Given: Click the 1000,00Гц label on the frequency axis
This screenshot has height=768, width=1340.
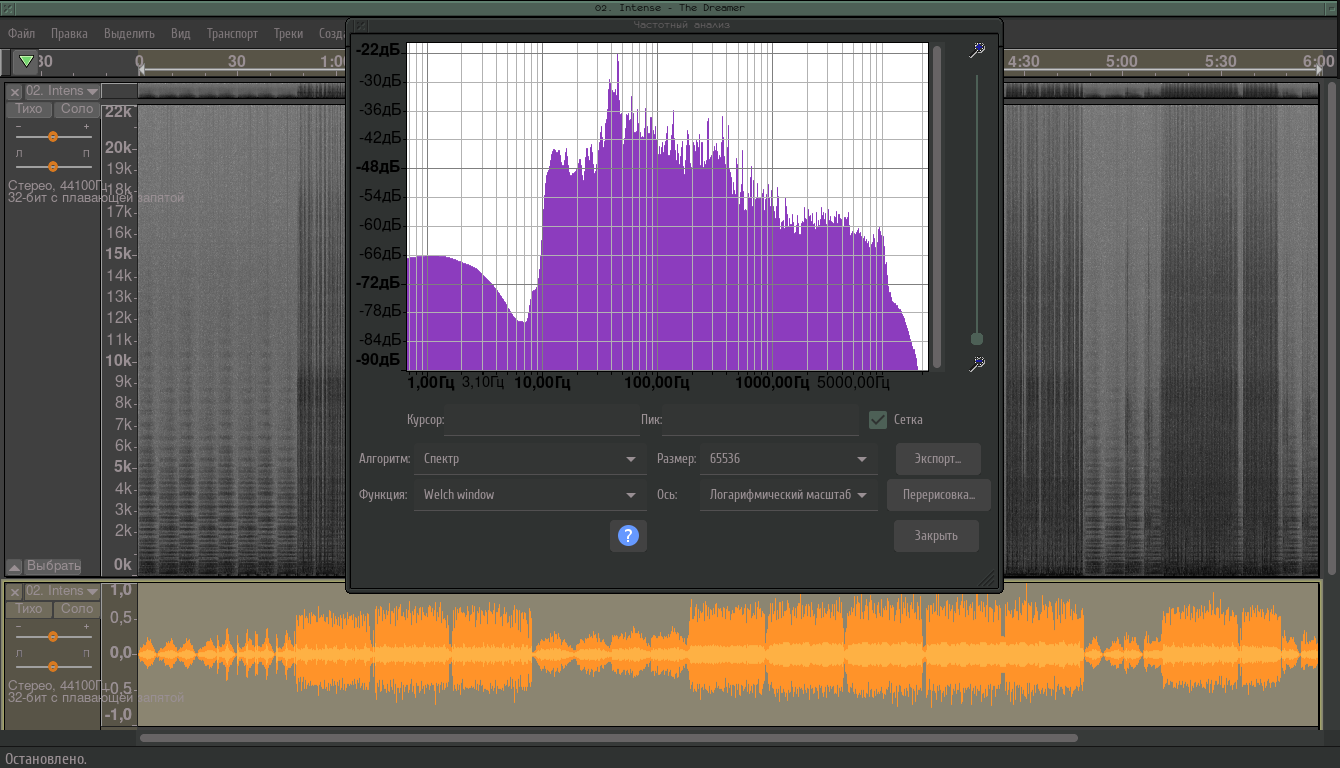Looking at the screenshot, I should pyautogui.click(x=772, y=382).
